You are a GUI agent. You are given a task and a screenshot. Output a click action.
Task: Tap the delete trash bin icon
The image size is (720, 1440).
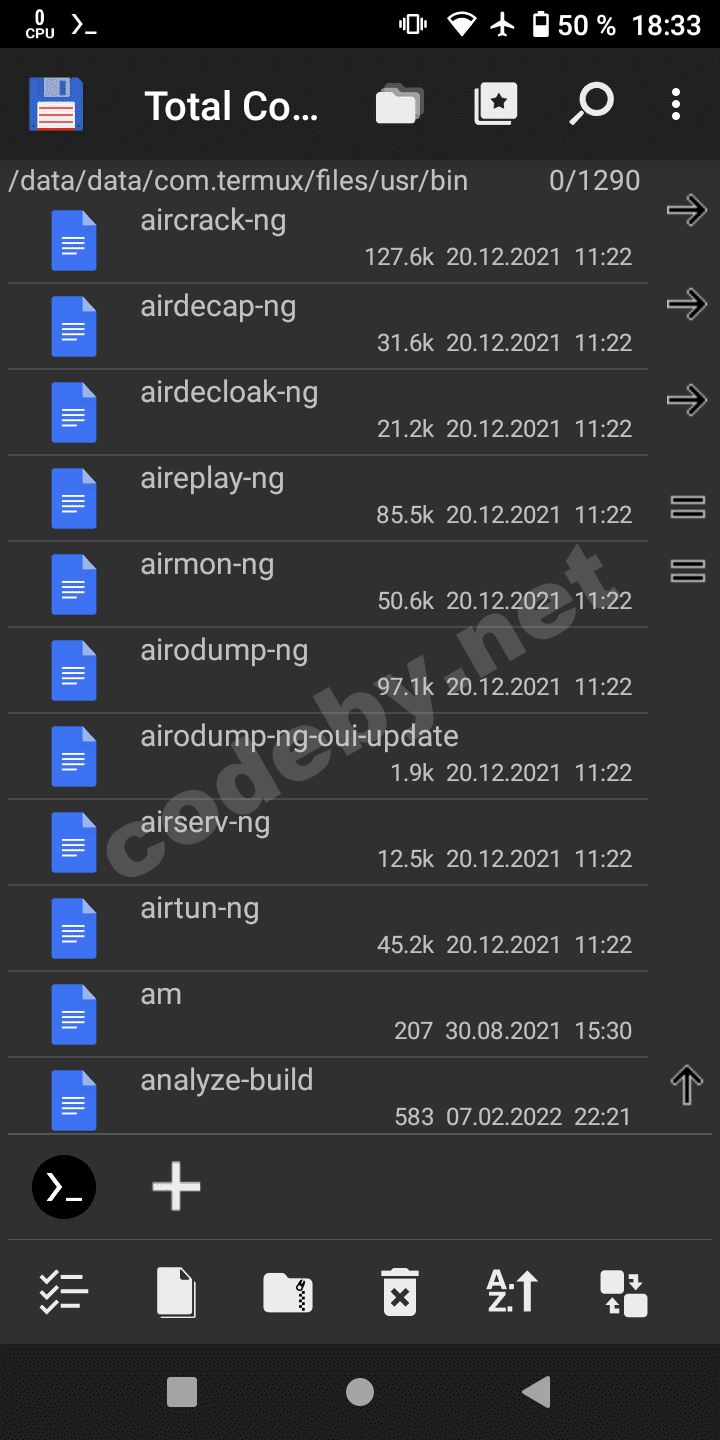pyautogui.click(x=400, y=1292)
